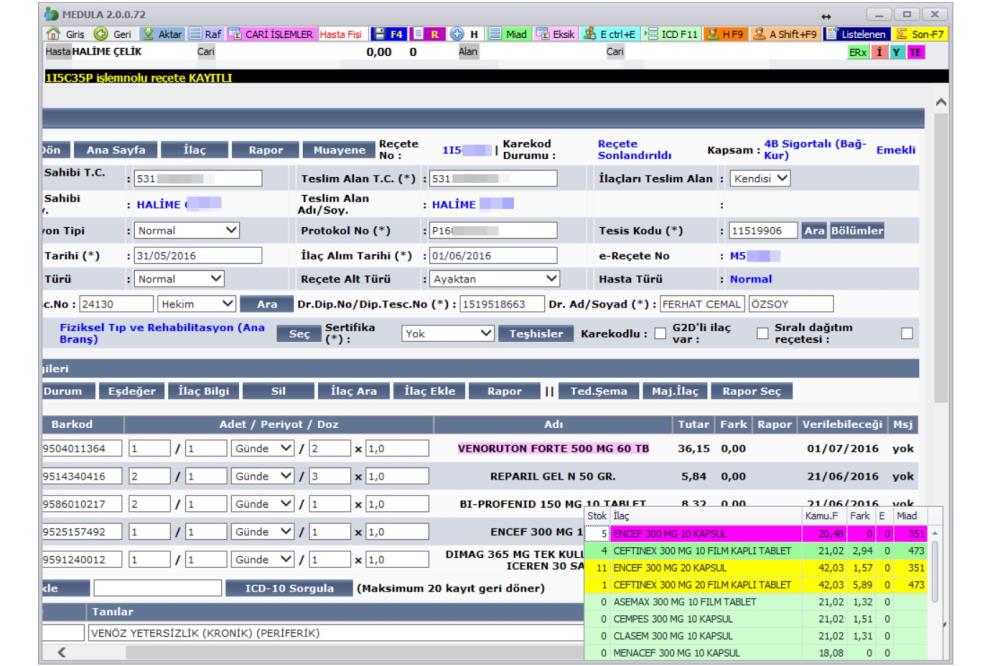The height and width of the screenshot is (666, 1000).
Task: Click the Maj.İlaç button
Action: click(675, 391)
